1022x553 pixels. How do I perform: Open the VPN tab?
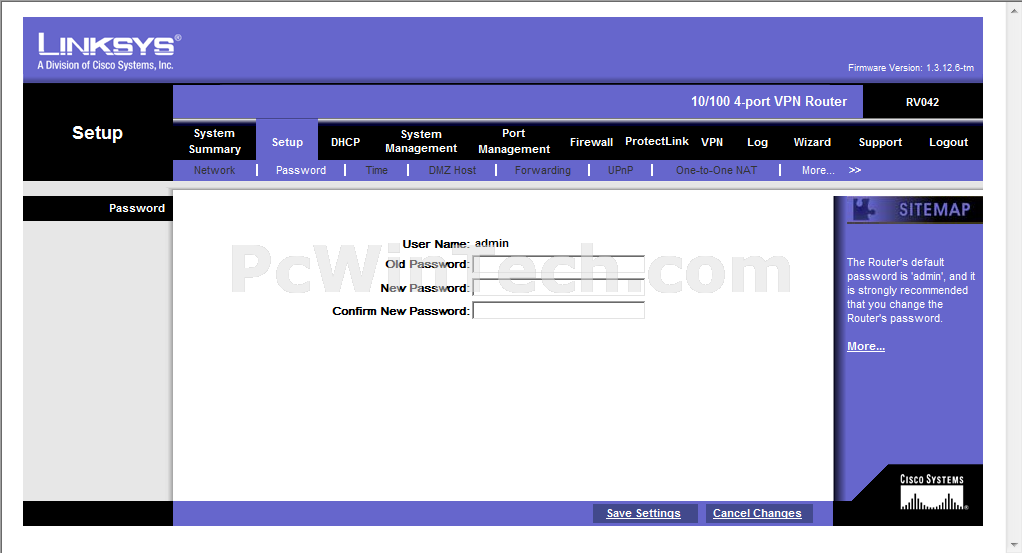click(712, 142)
